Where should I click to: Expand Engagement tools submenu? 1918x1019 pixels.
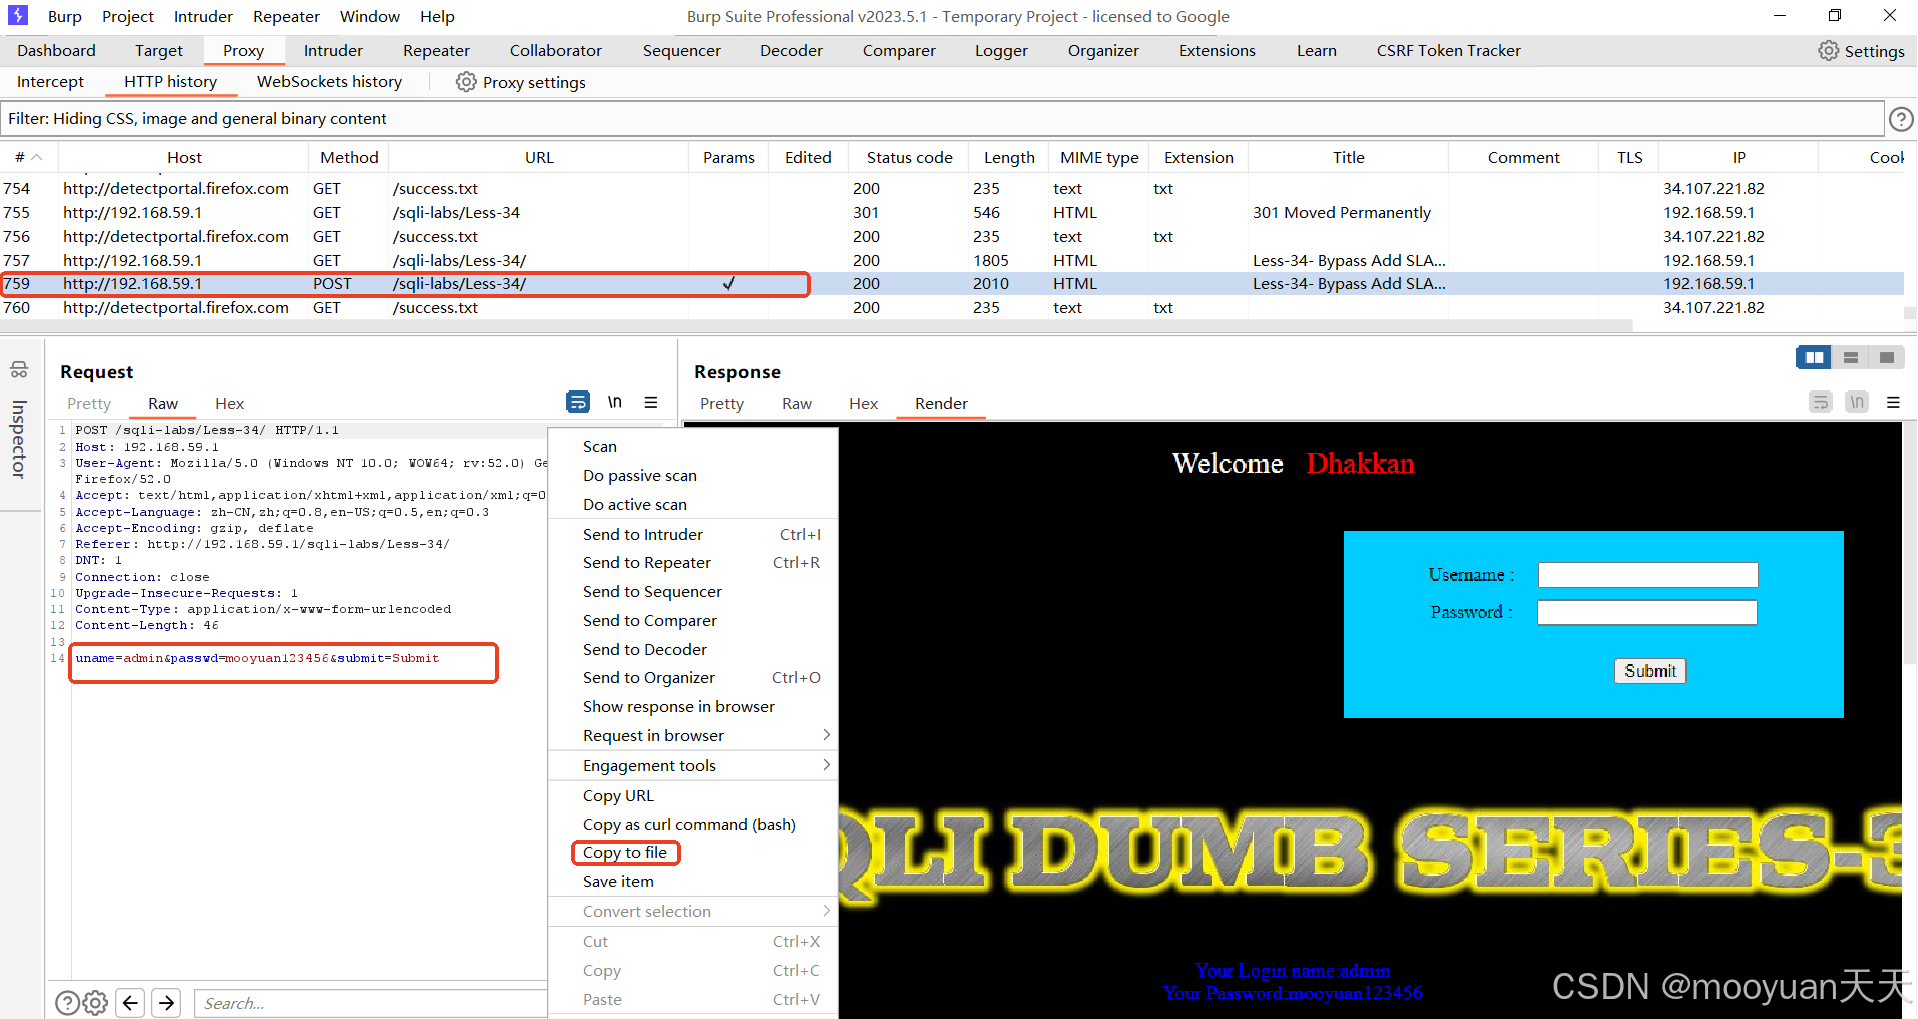coord(693,765)
